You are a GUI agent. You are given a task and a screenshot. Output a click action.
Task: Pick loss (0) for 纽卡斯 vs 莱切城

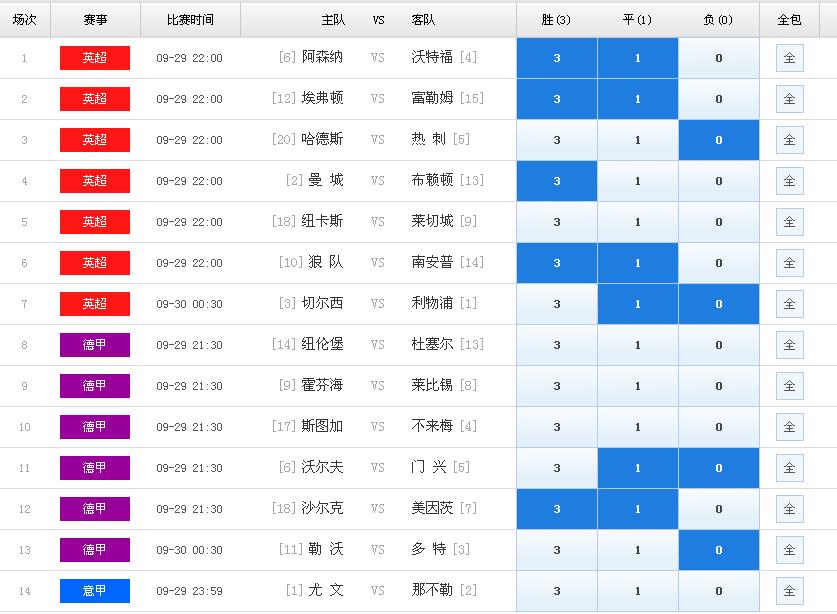[x=718, y=222]
